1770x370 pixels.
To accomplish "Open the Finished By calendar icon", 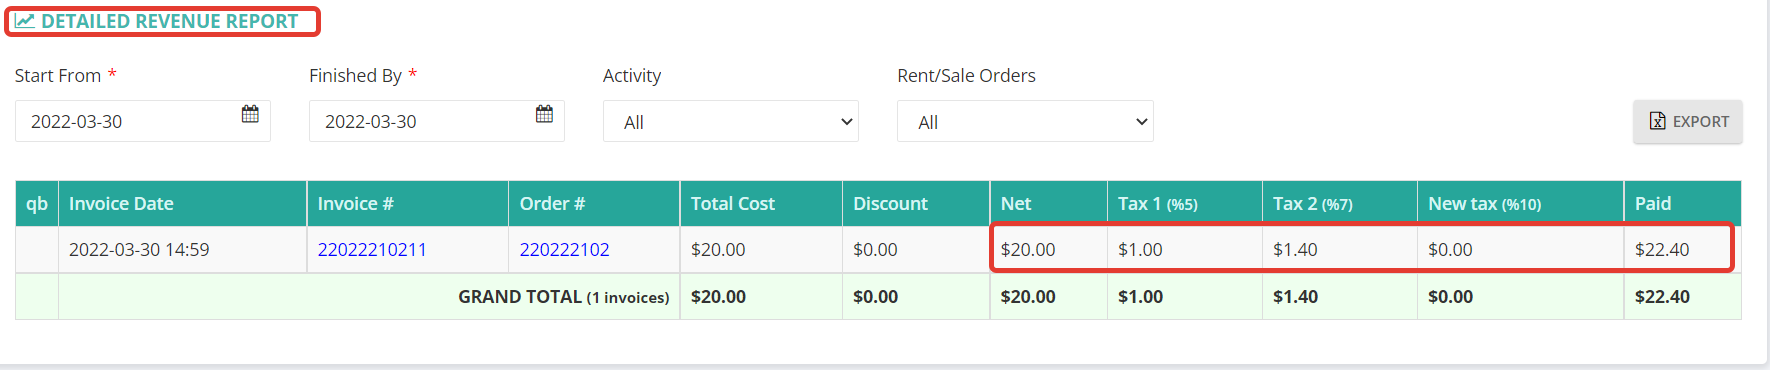I will [x=544, y=114].
